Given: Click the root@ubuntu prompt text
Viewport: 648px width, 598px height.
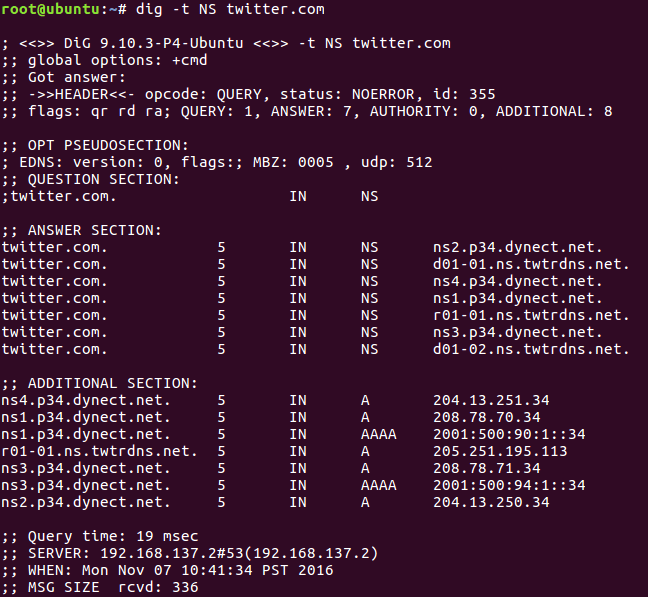Looking at the screenshot, I should click(50, 9).
